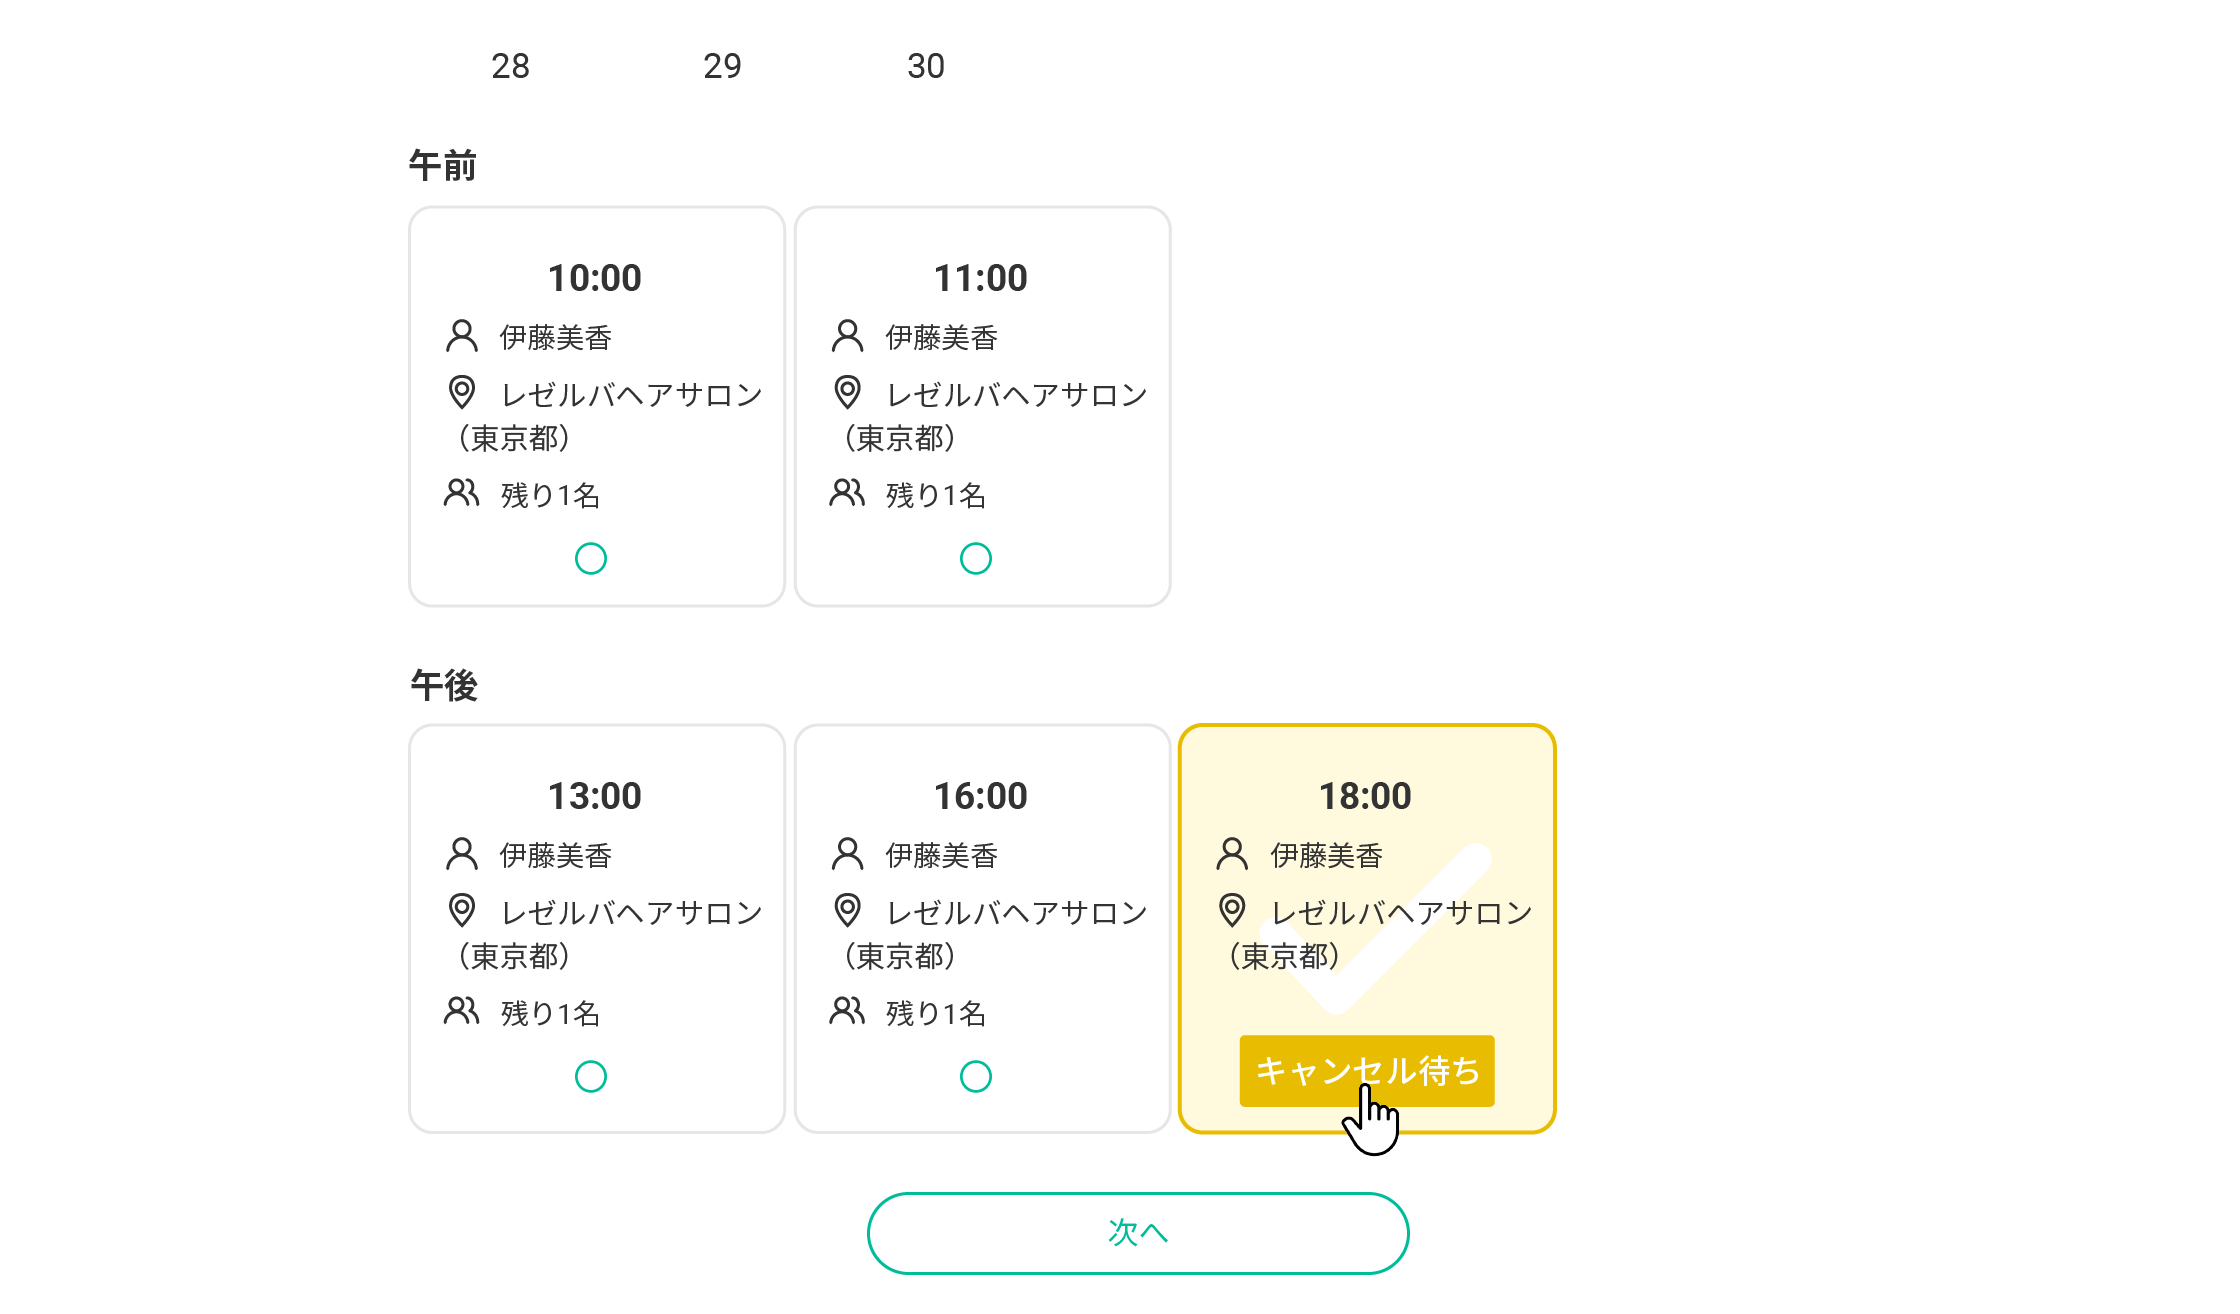Select the 16:00 slot radio circle

click(976, 1076)
